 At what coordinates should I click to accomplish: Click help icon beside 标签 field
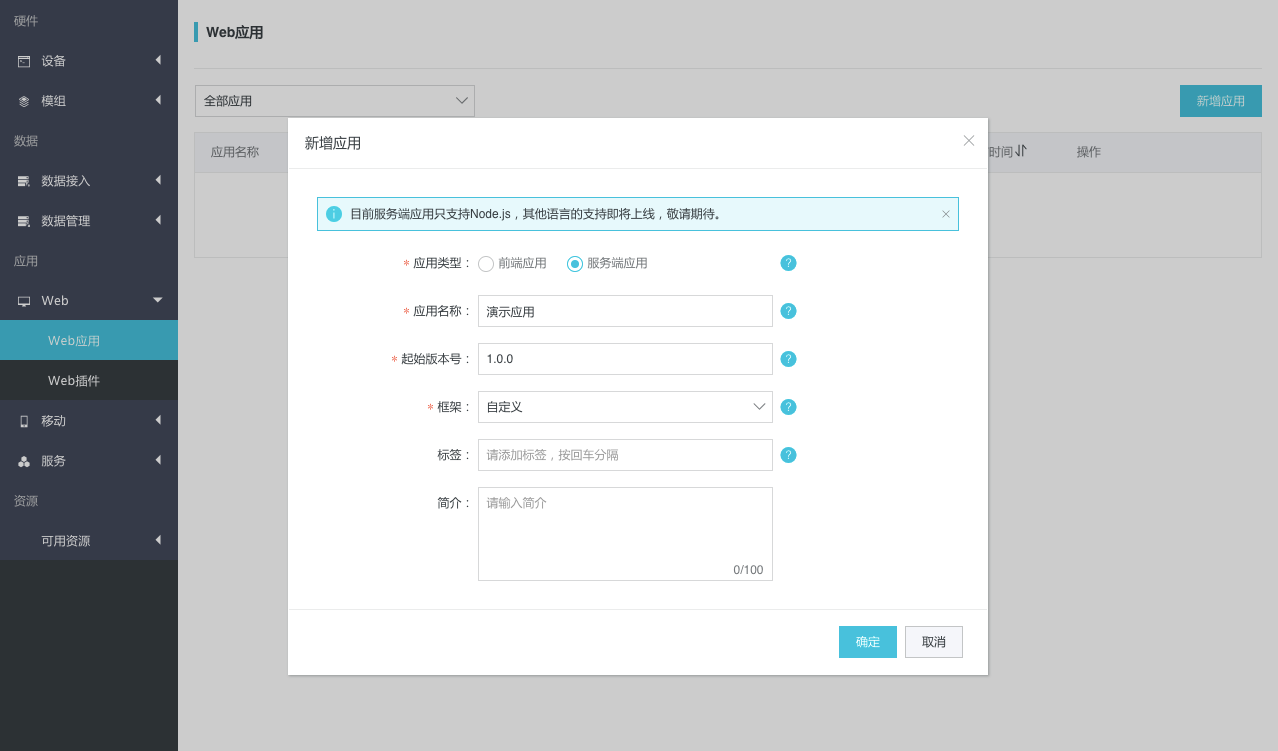click(x=788, y=455)
